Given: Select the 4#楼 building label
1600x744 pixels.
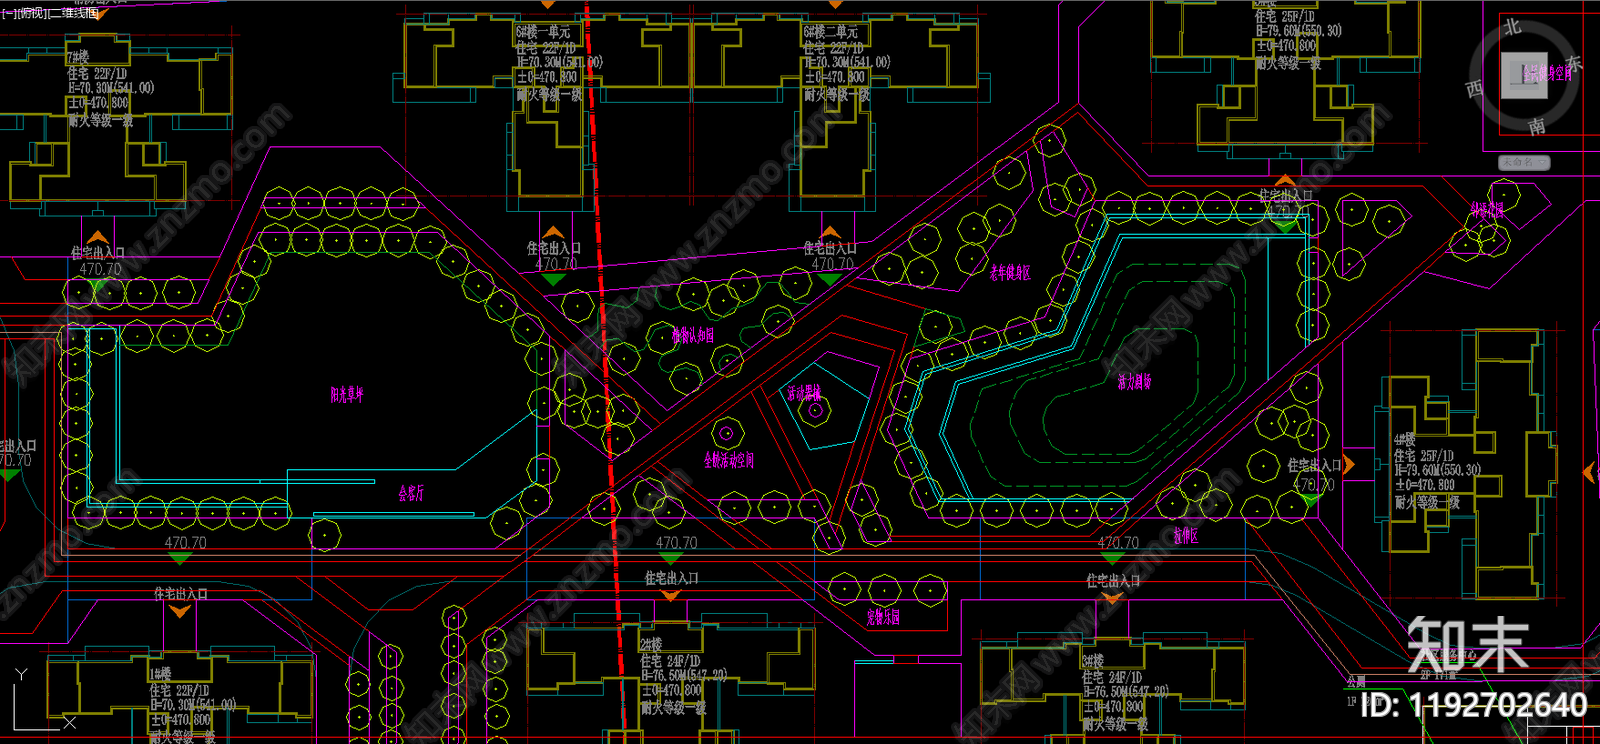Looking at the screenshot, I should pos(1405,440).
